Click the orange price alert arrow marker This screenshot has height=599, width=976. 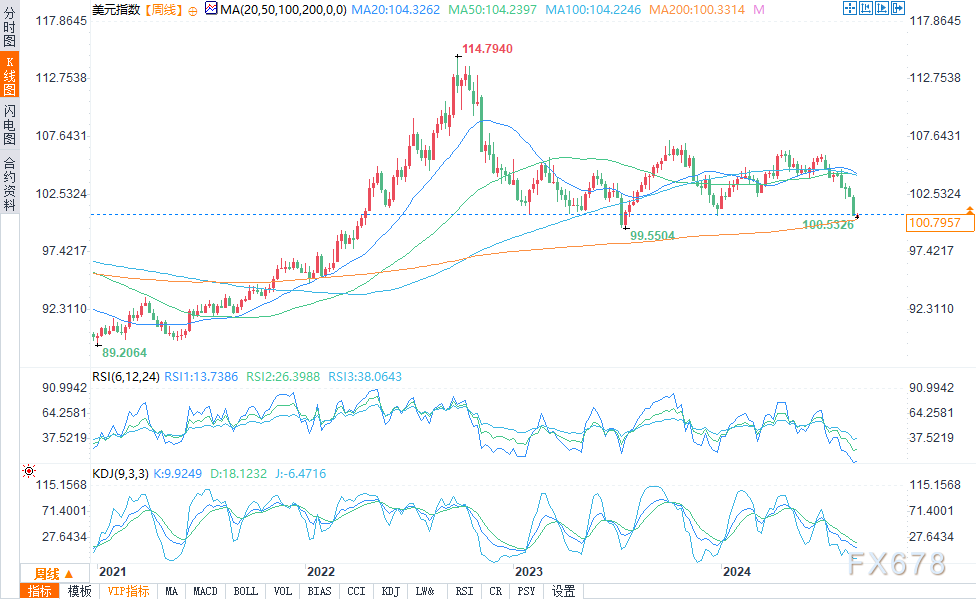tap(970, 210)
